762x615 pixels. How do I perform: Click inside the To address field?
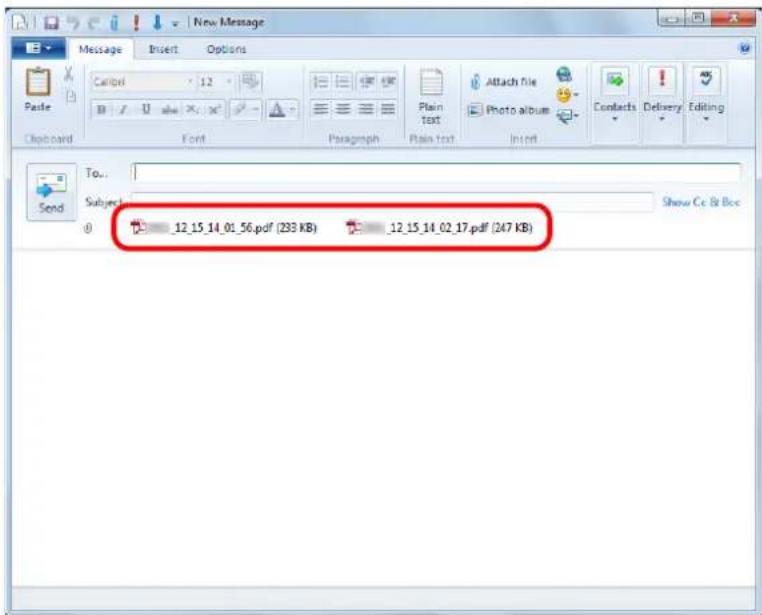pos(436,173)
